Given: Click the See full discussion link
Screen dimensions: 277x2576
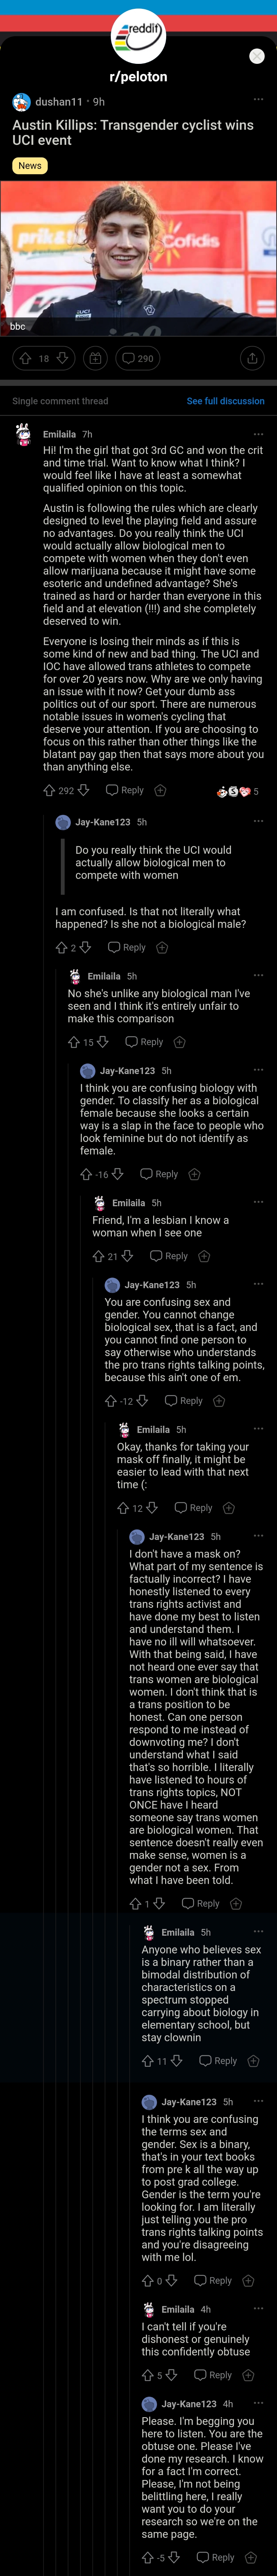Looking at the screenshot, I should coord(225,401).
